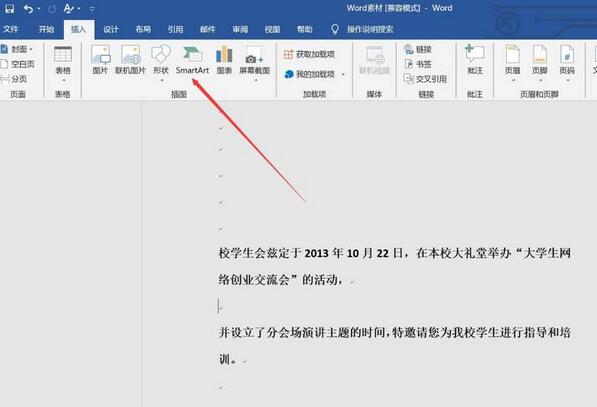Viewport: 597px width, 407px height.
Task: Open Customize Quick Access Toolbar dropdown
Action: (x=92, y=8)
